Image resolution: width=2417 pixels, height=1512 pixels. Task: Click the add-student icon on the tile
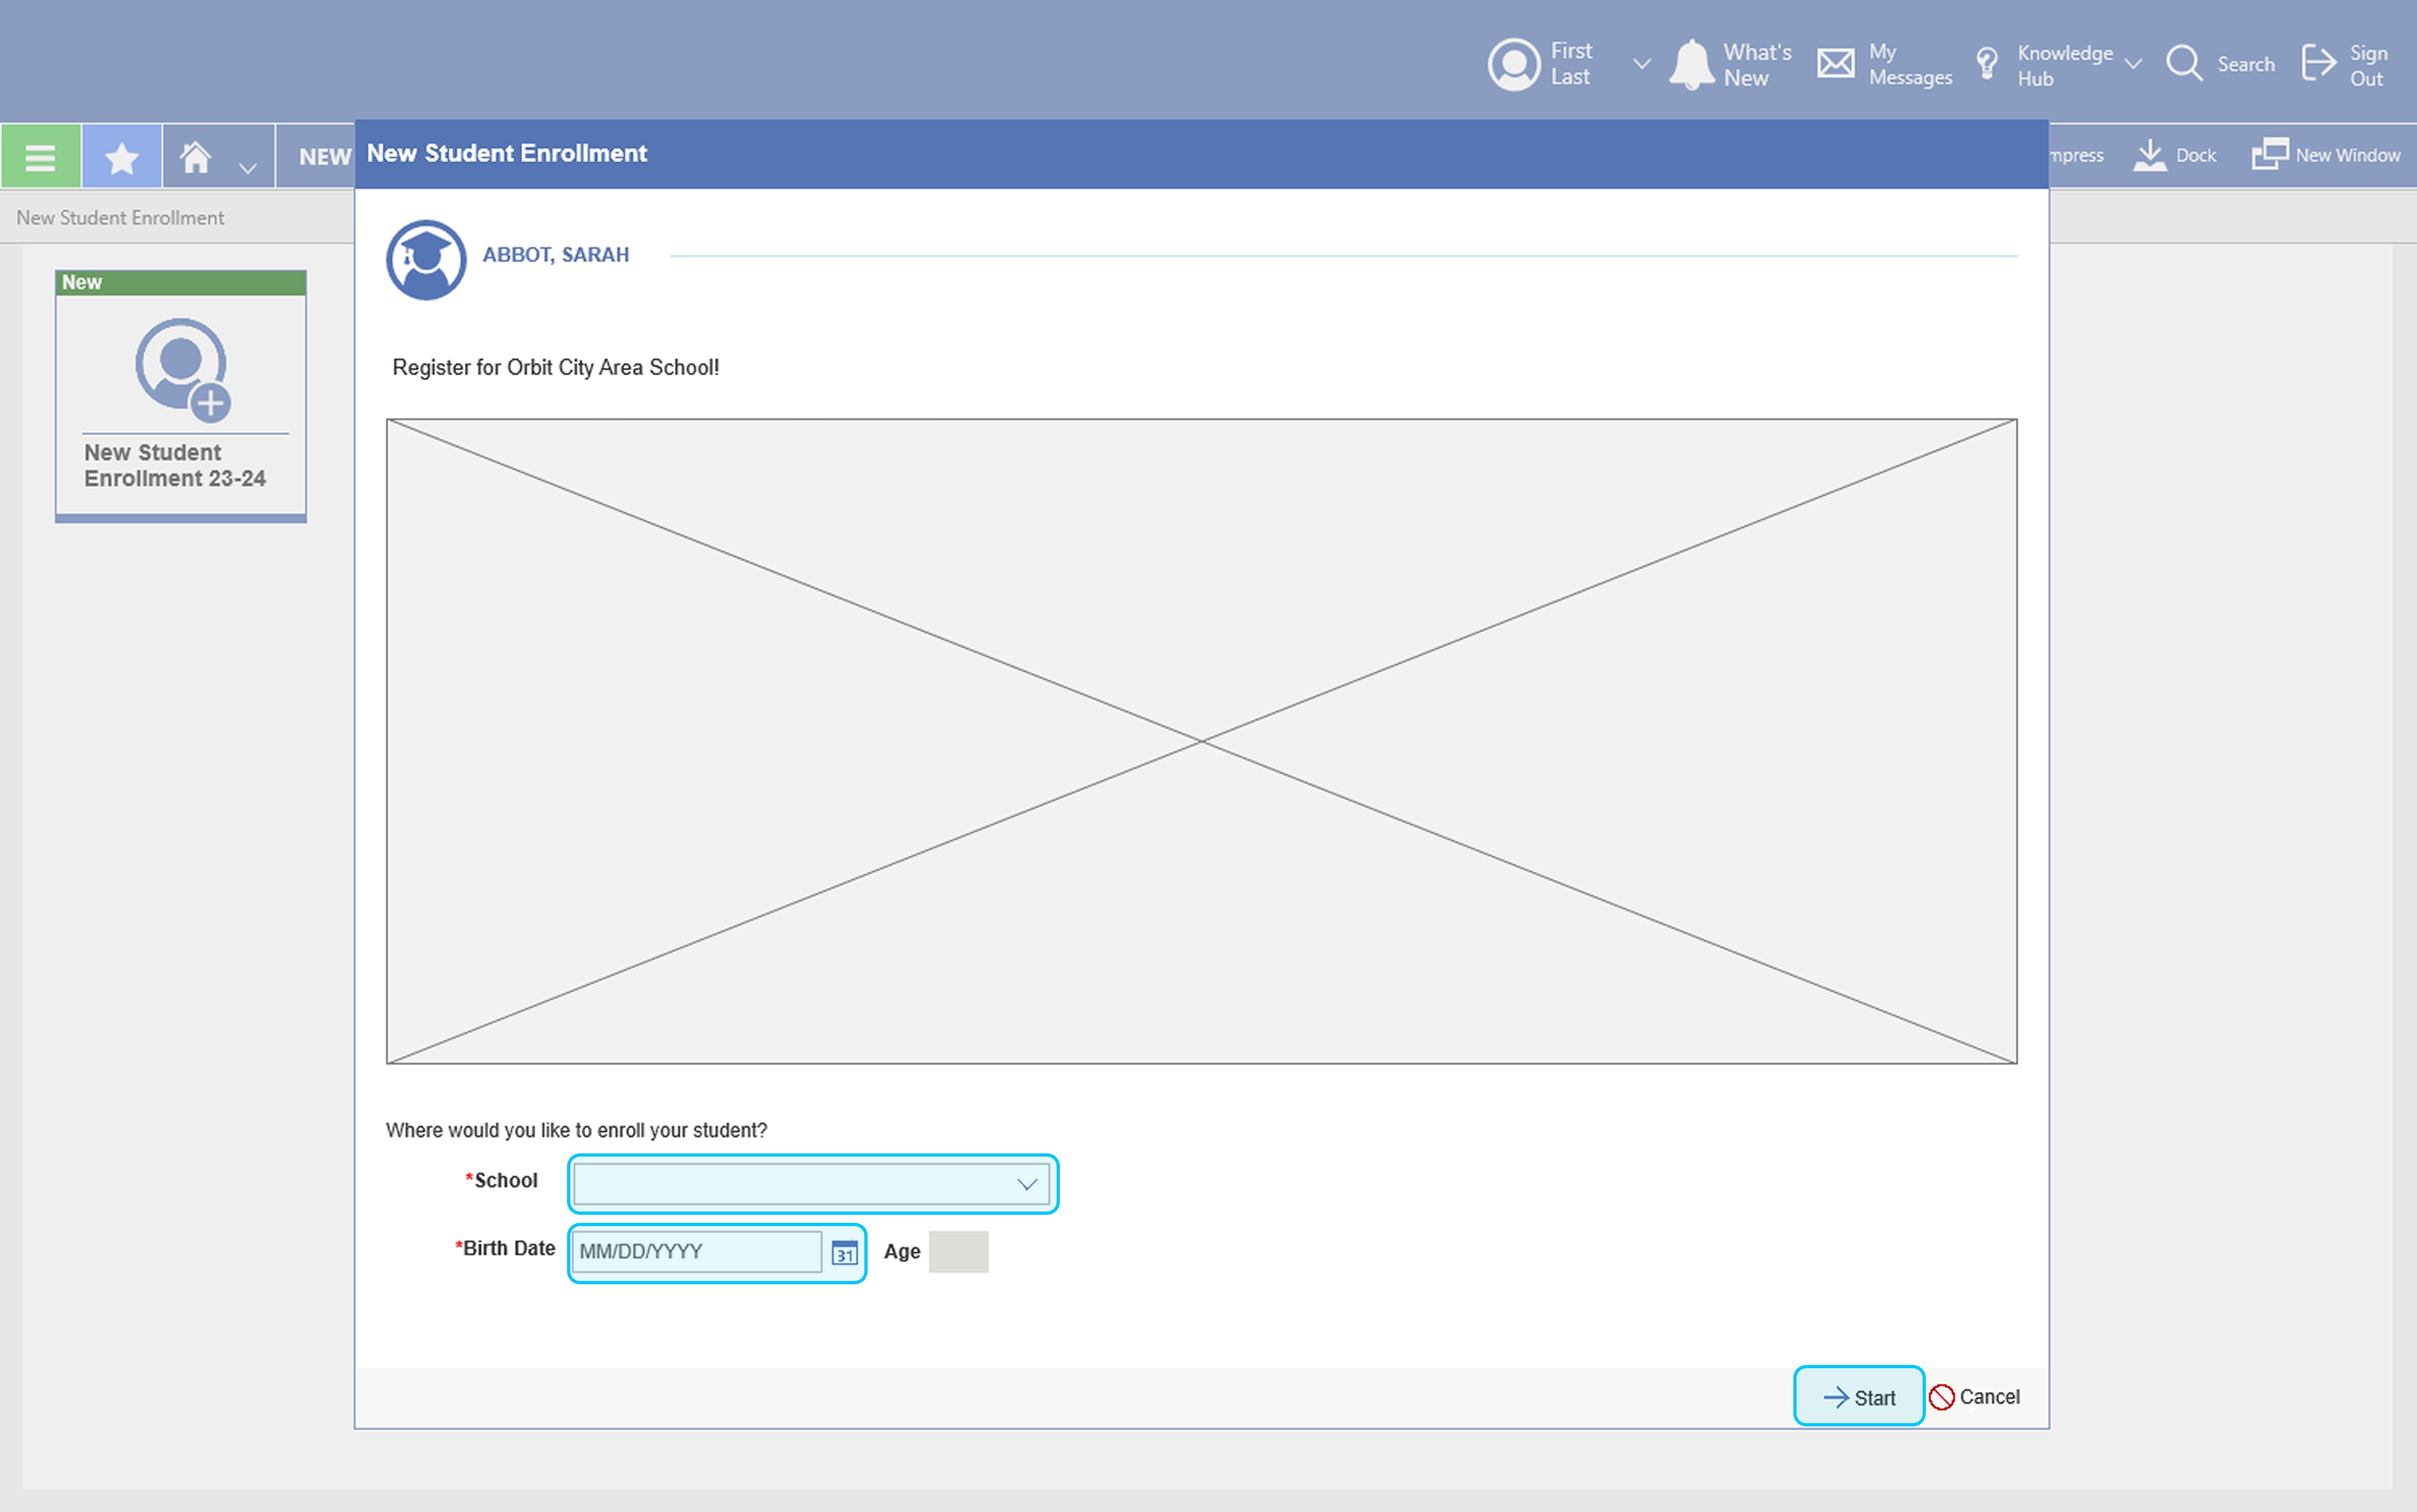pos(183,370)
